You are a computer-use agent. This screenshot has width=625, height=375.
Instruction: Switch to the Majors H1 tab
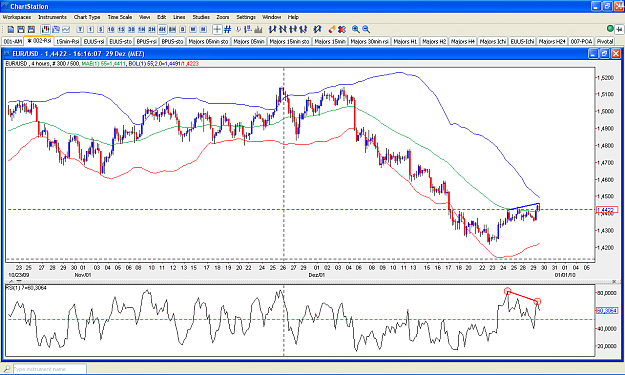coord(405,41)
